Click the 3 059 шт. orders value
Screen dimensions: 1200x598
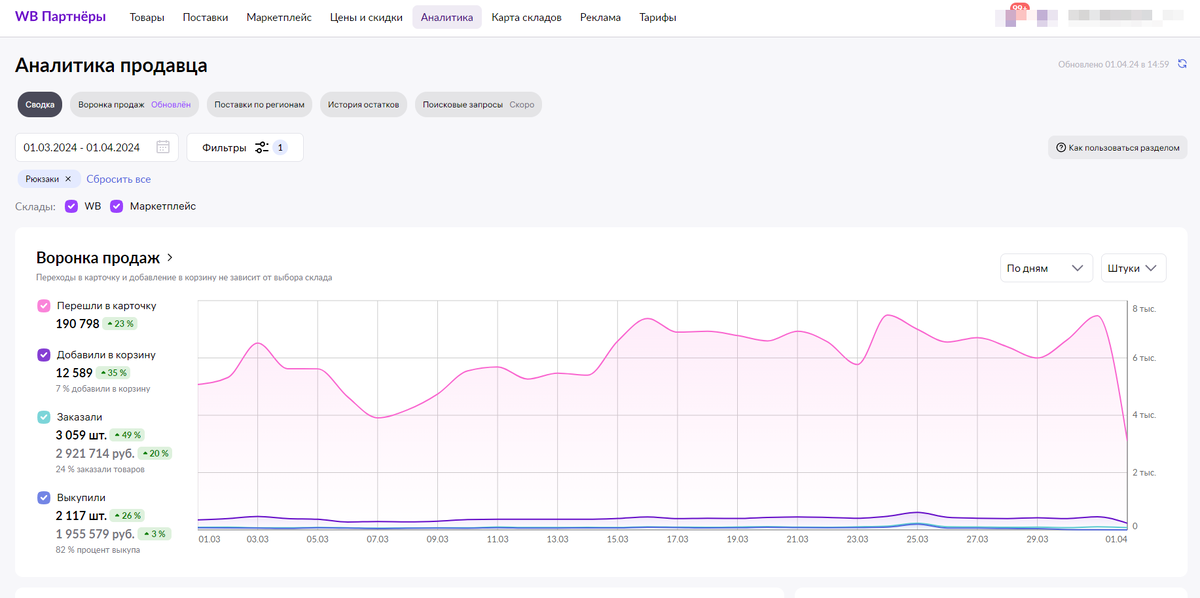click(x=79, y=435)
